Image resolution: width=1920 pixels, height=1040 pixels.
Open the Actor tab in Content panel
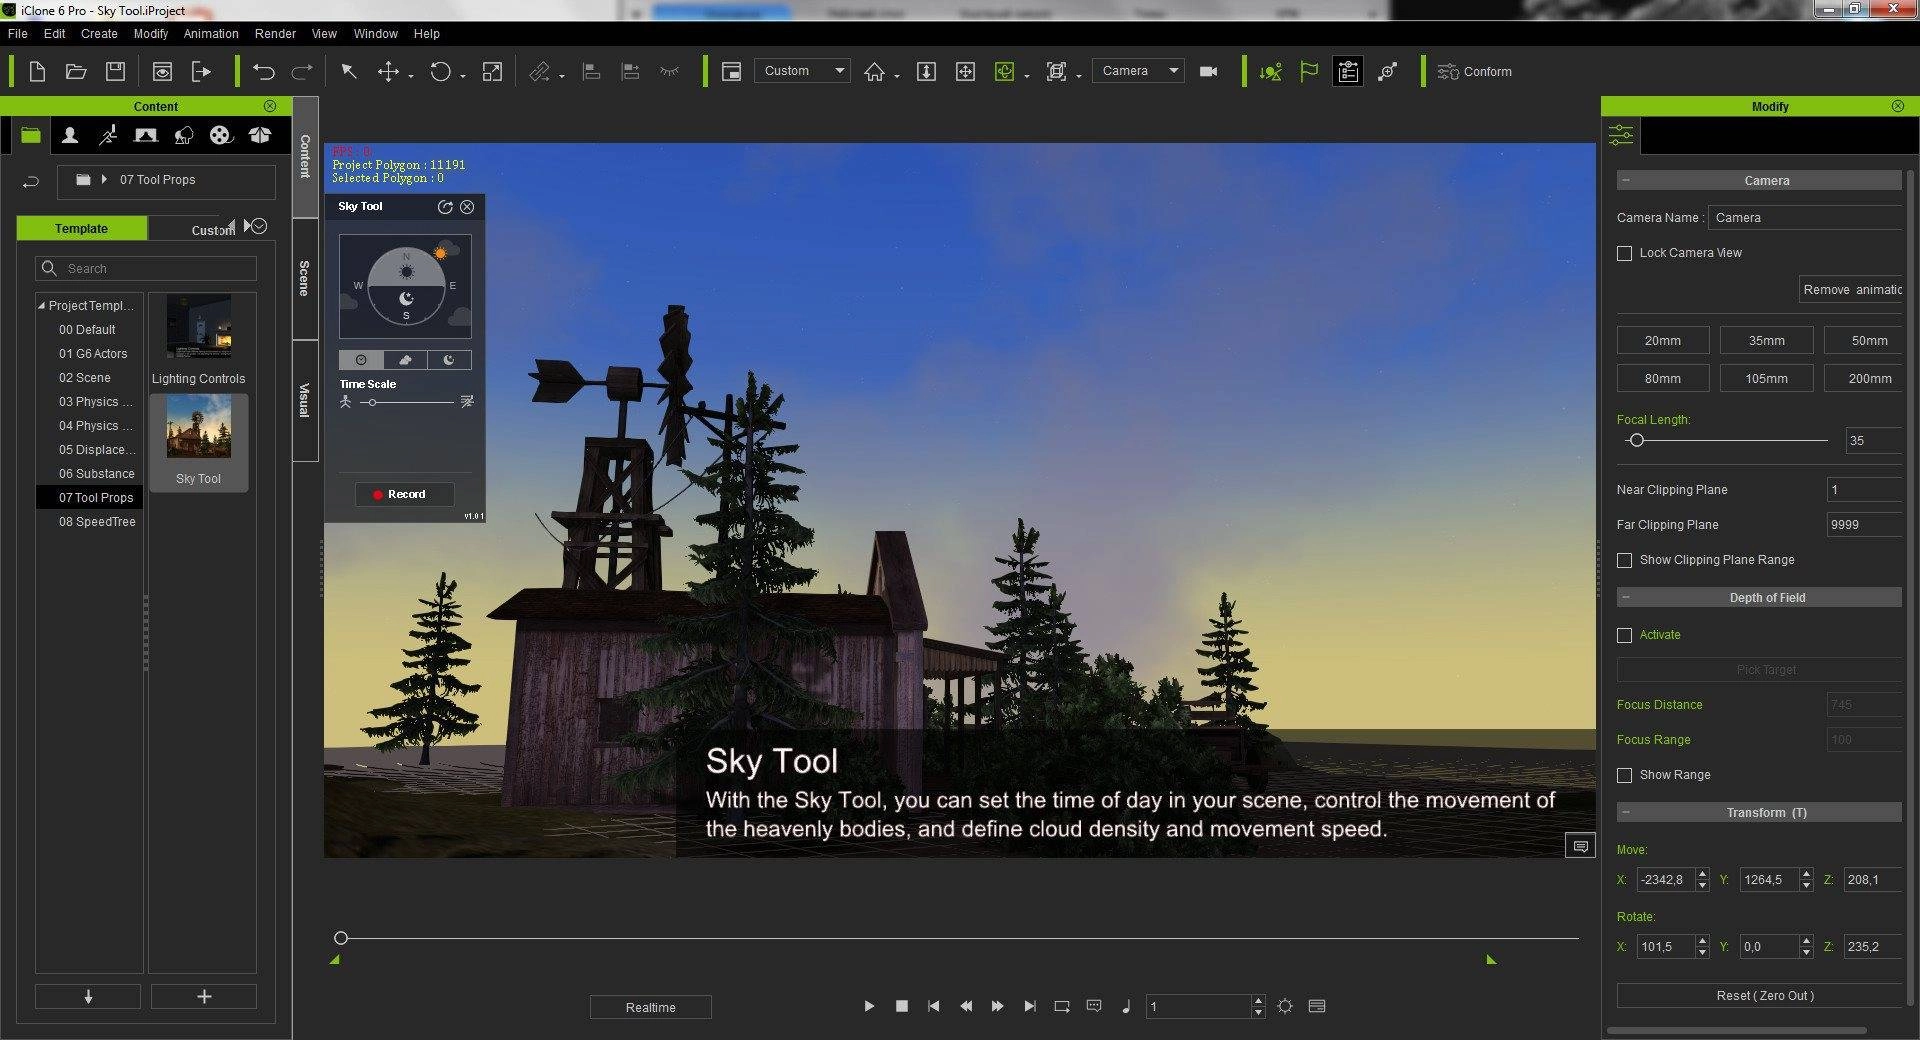[70, 135]
